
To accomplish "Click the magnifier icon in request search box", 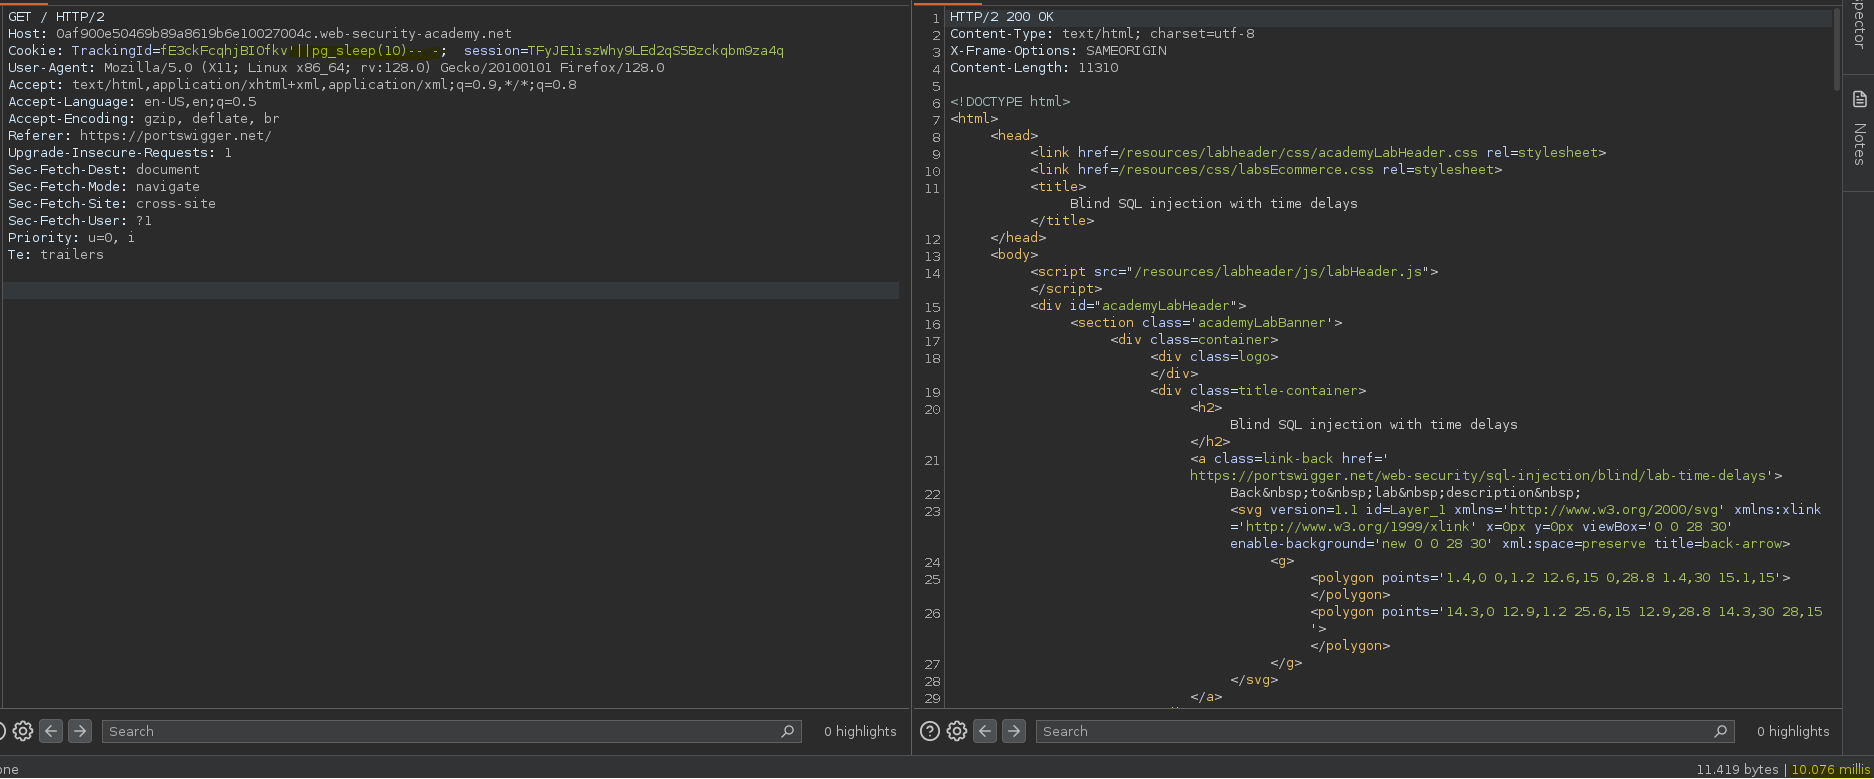I will (x=788, y=732).
